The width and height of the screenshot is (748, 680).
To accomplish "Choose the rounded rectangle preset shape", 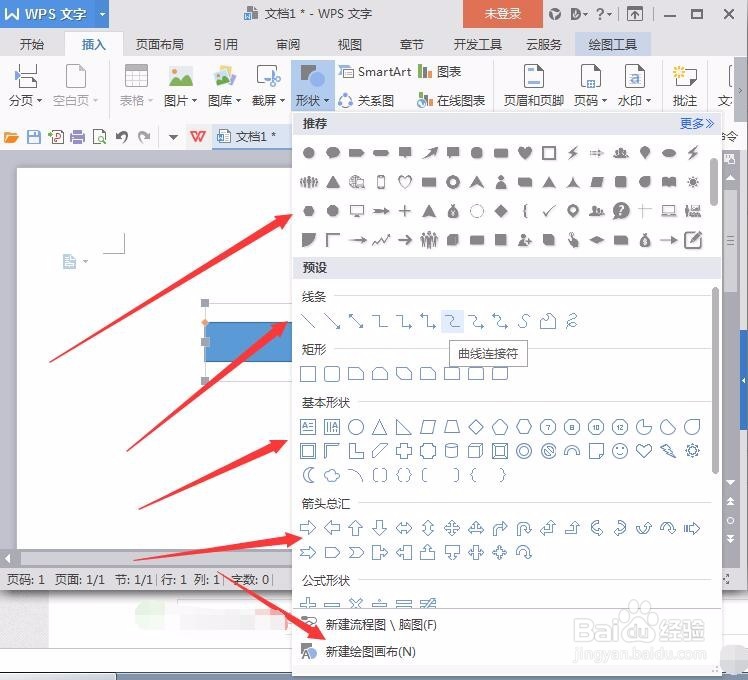I will (x=332, y=374).
